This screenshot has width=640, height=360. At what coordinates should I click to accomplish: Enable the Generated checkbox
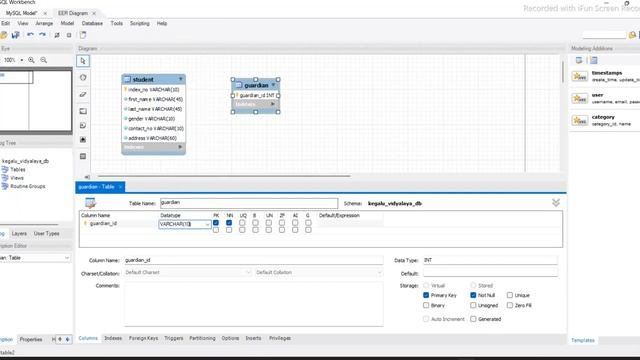pos(473,319)
